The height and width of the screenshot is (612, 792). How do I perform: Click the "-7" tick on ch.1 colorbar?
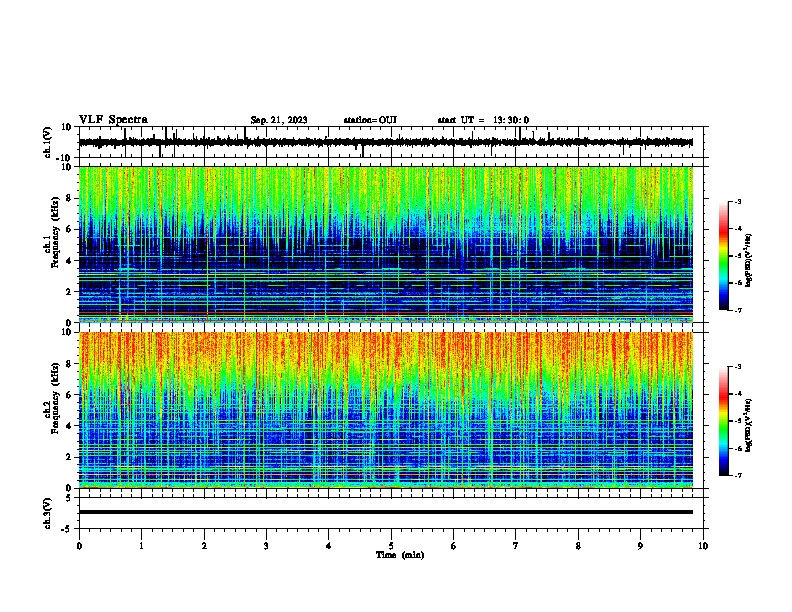pyautogui.click(x=737, y=311)
